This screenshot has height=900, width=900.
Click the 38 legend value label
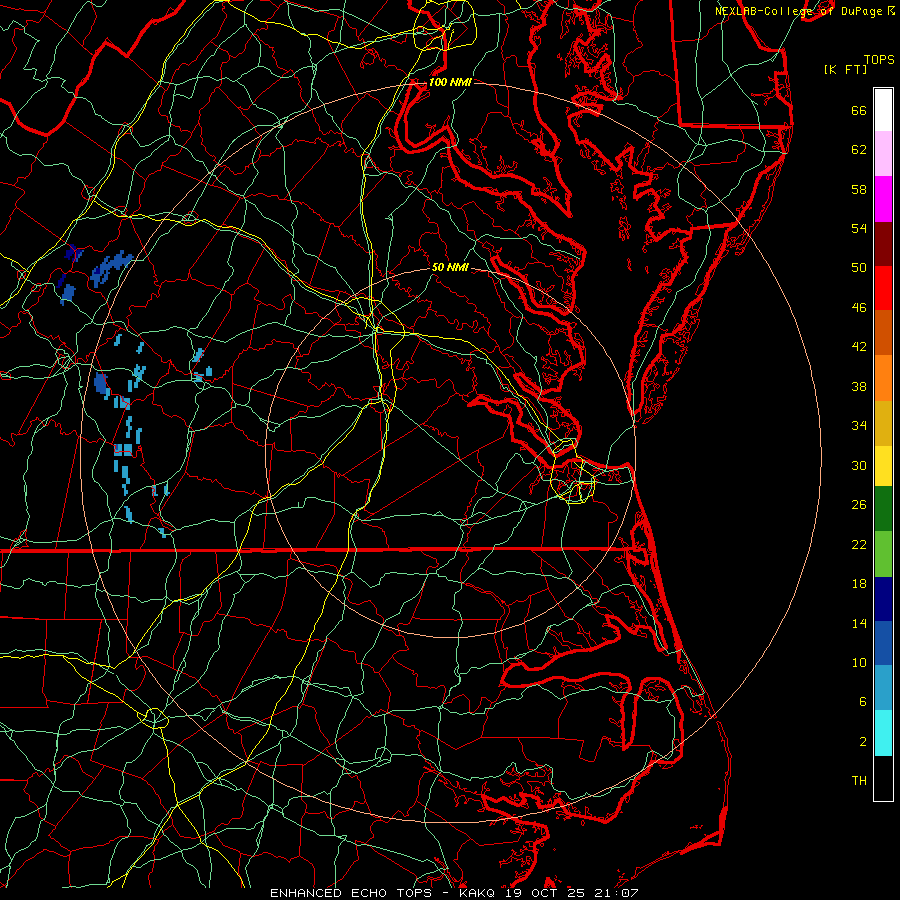859,386
